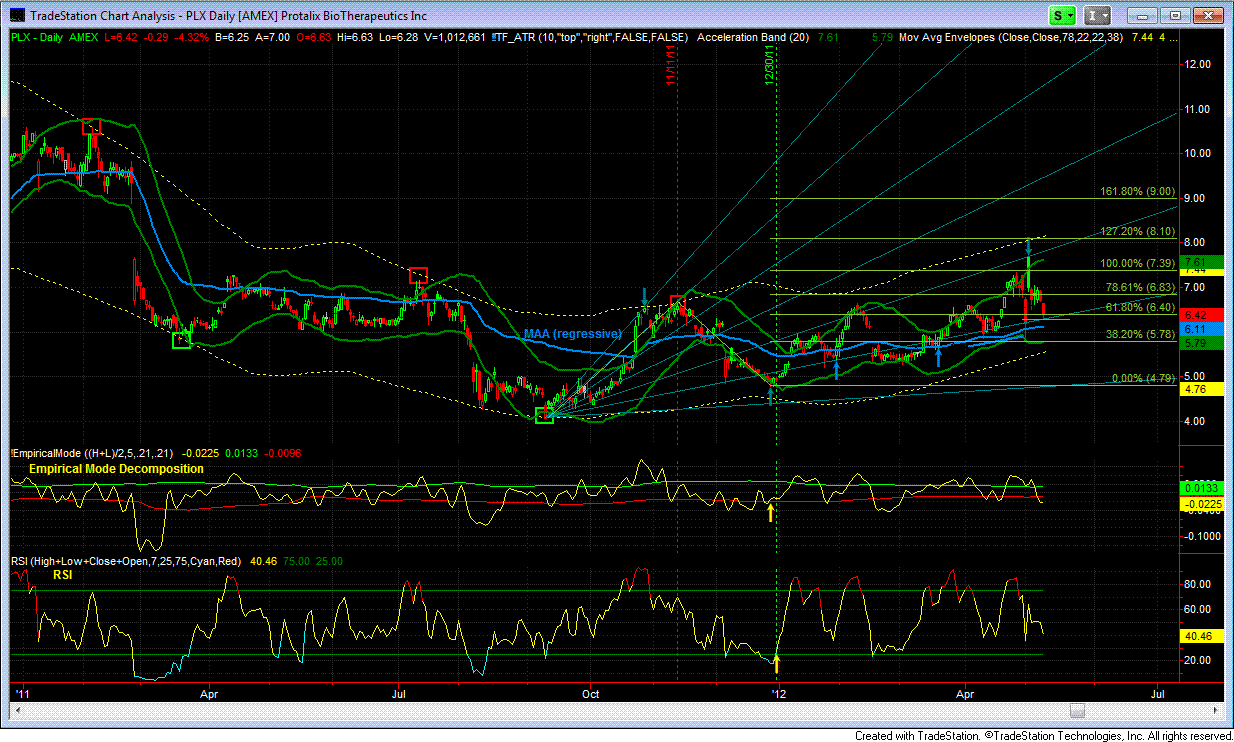Viewport: 1234px width, 742px height.
Task: Click the 12.00 price axis label
Action: pyautogui.click(x=1198, y=64)
